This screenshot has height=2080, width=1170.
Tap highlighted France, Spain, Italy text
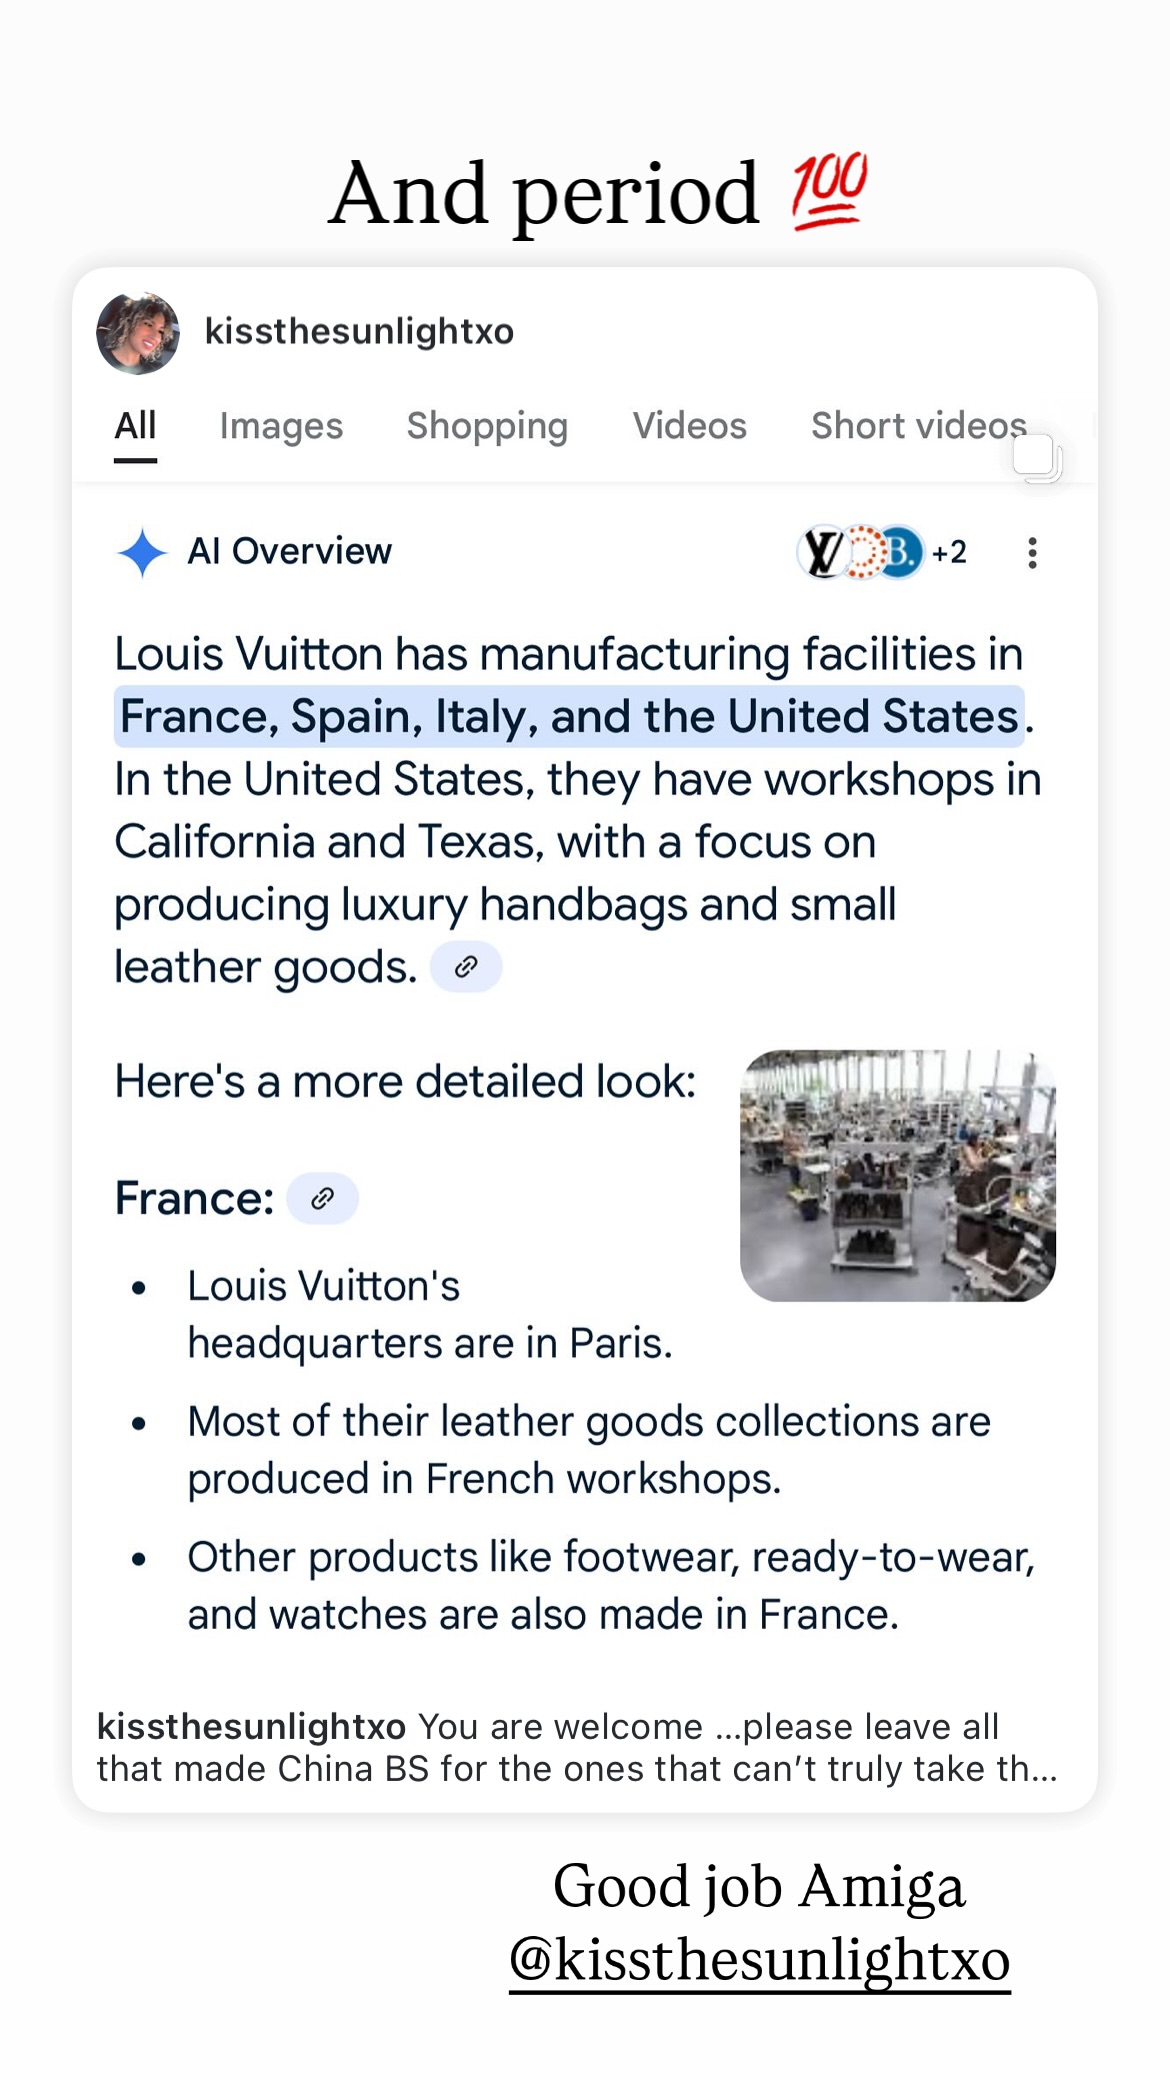pos(569,716)
